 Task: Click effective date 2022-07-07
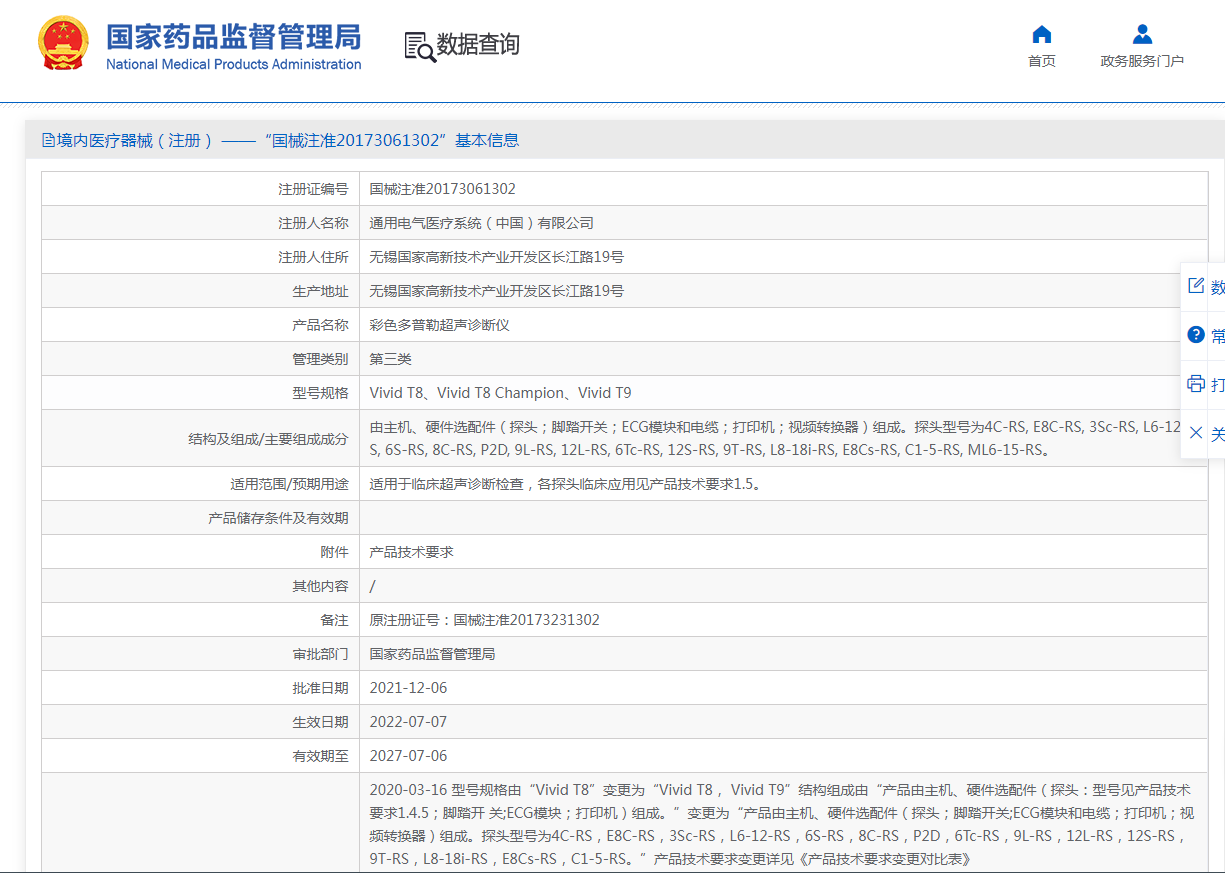coord(408,722)
